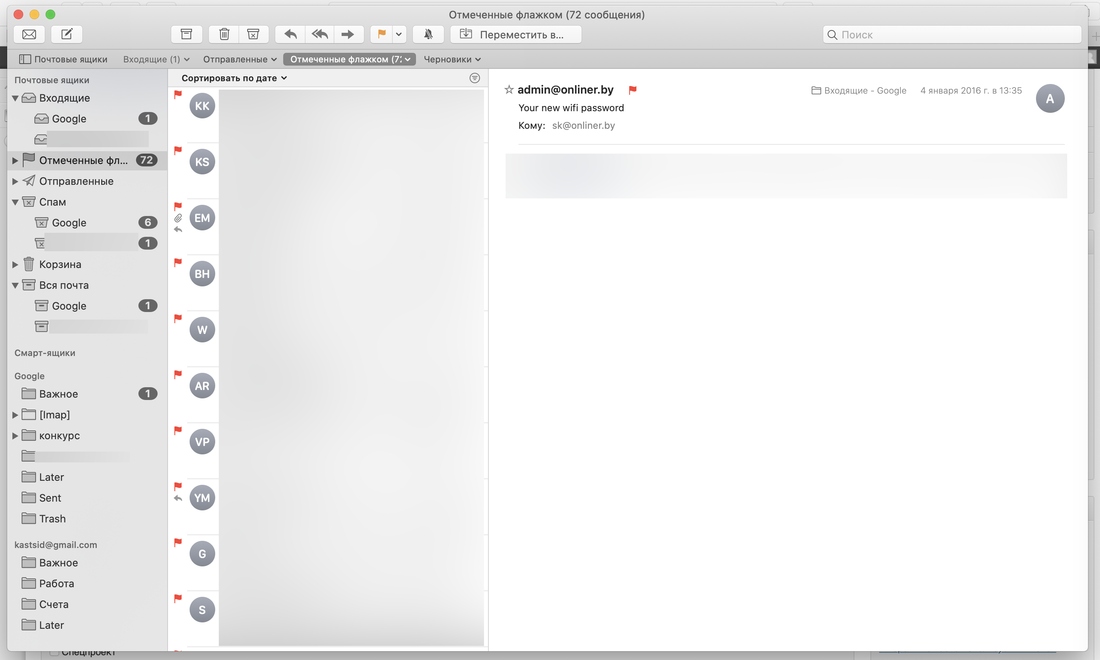Select the message from sender S

(x=328, y=619)
